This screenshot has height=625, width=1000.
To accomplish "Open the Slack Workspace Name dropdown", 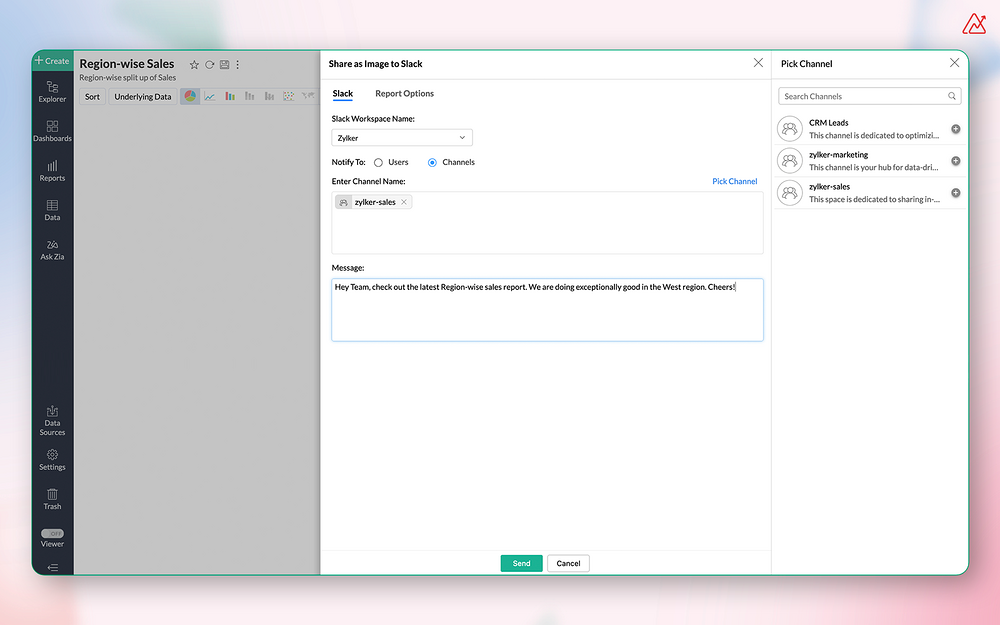I will (x=402, y=138).
